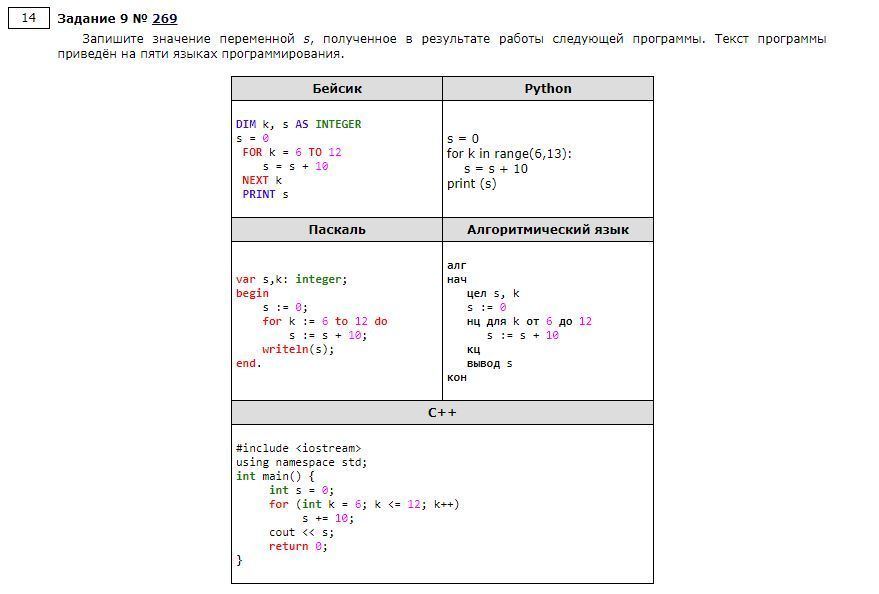
Task: Click the boxed question number 14
Action: click(x=29, y=18)
